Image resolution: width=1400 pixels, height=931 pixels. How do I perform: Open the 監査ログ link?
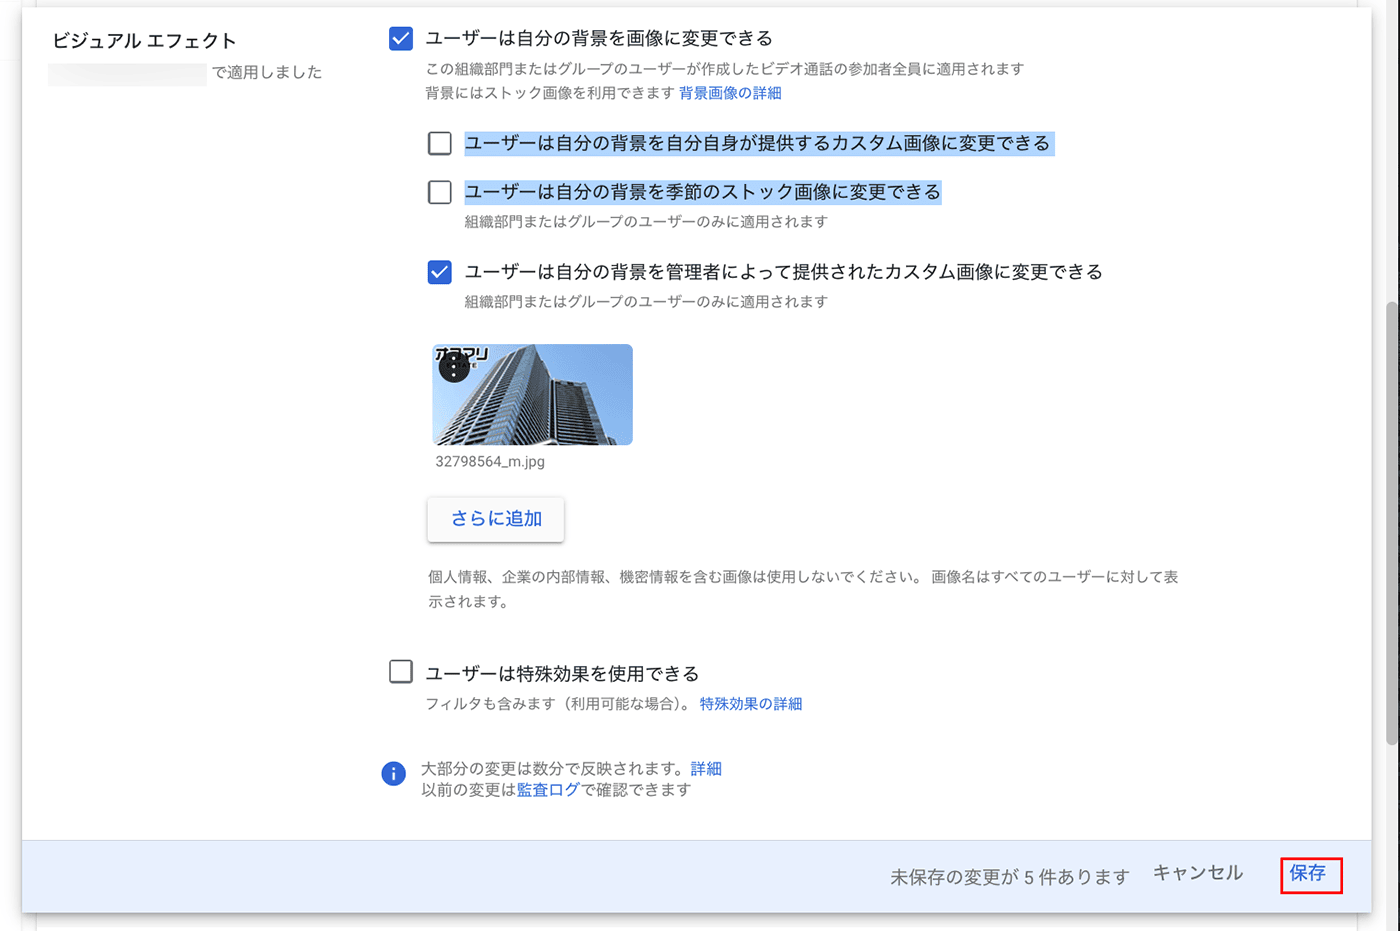[x=548, y=790]
